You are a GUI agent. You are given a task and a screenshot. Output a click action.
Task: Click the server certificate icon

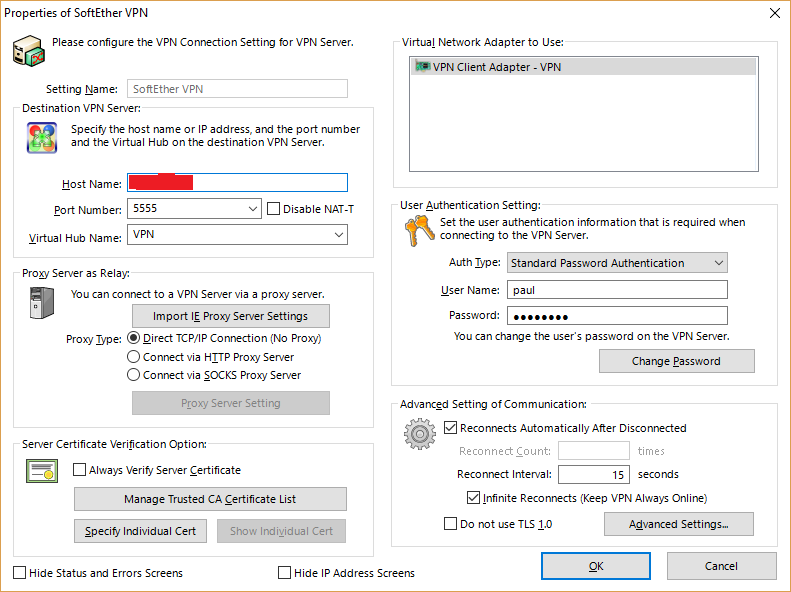42,471
